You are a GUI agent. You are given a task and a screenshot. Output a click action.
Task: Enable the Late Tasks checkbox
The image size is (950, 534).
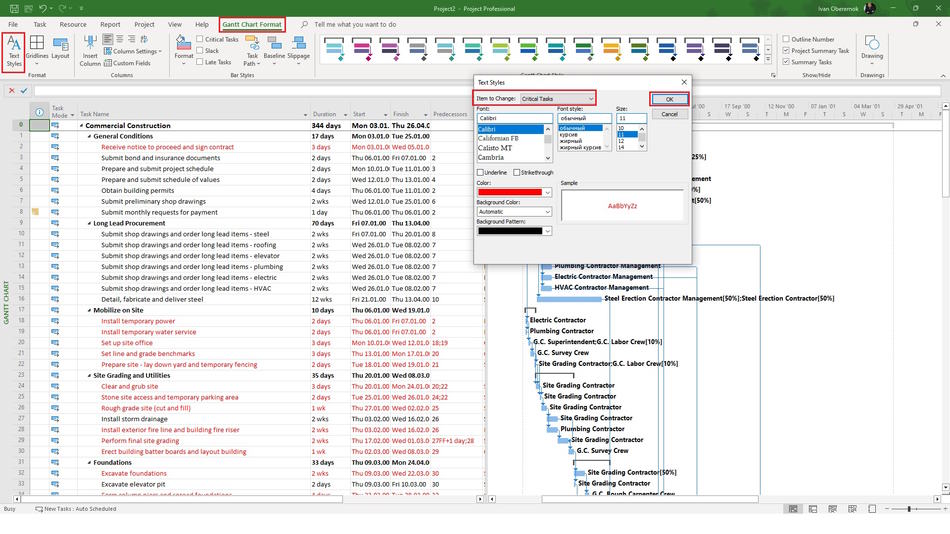point(199,62)
